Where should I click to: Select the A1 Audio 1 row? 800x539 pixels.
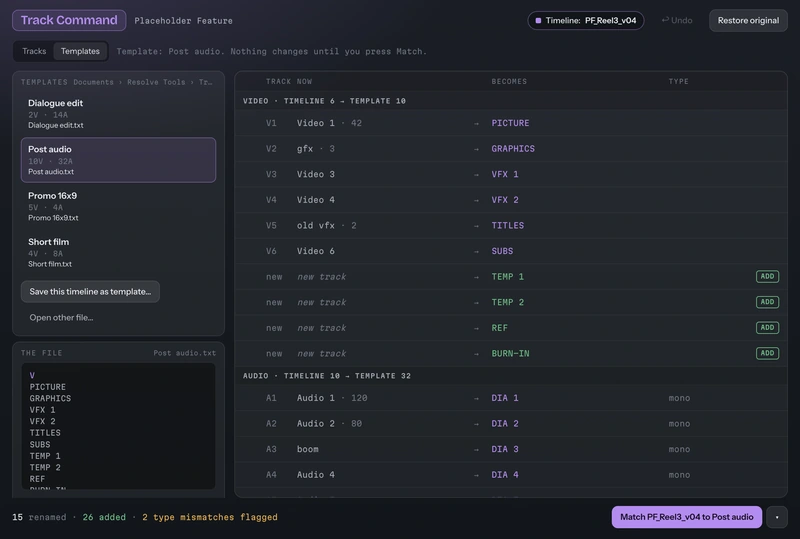click(511, 398)
